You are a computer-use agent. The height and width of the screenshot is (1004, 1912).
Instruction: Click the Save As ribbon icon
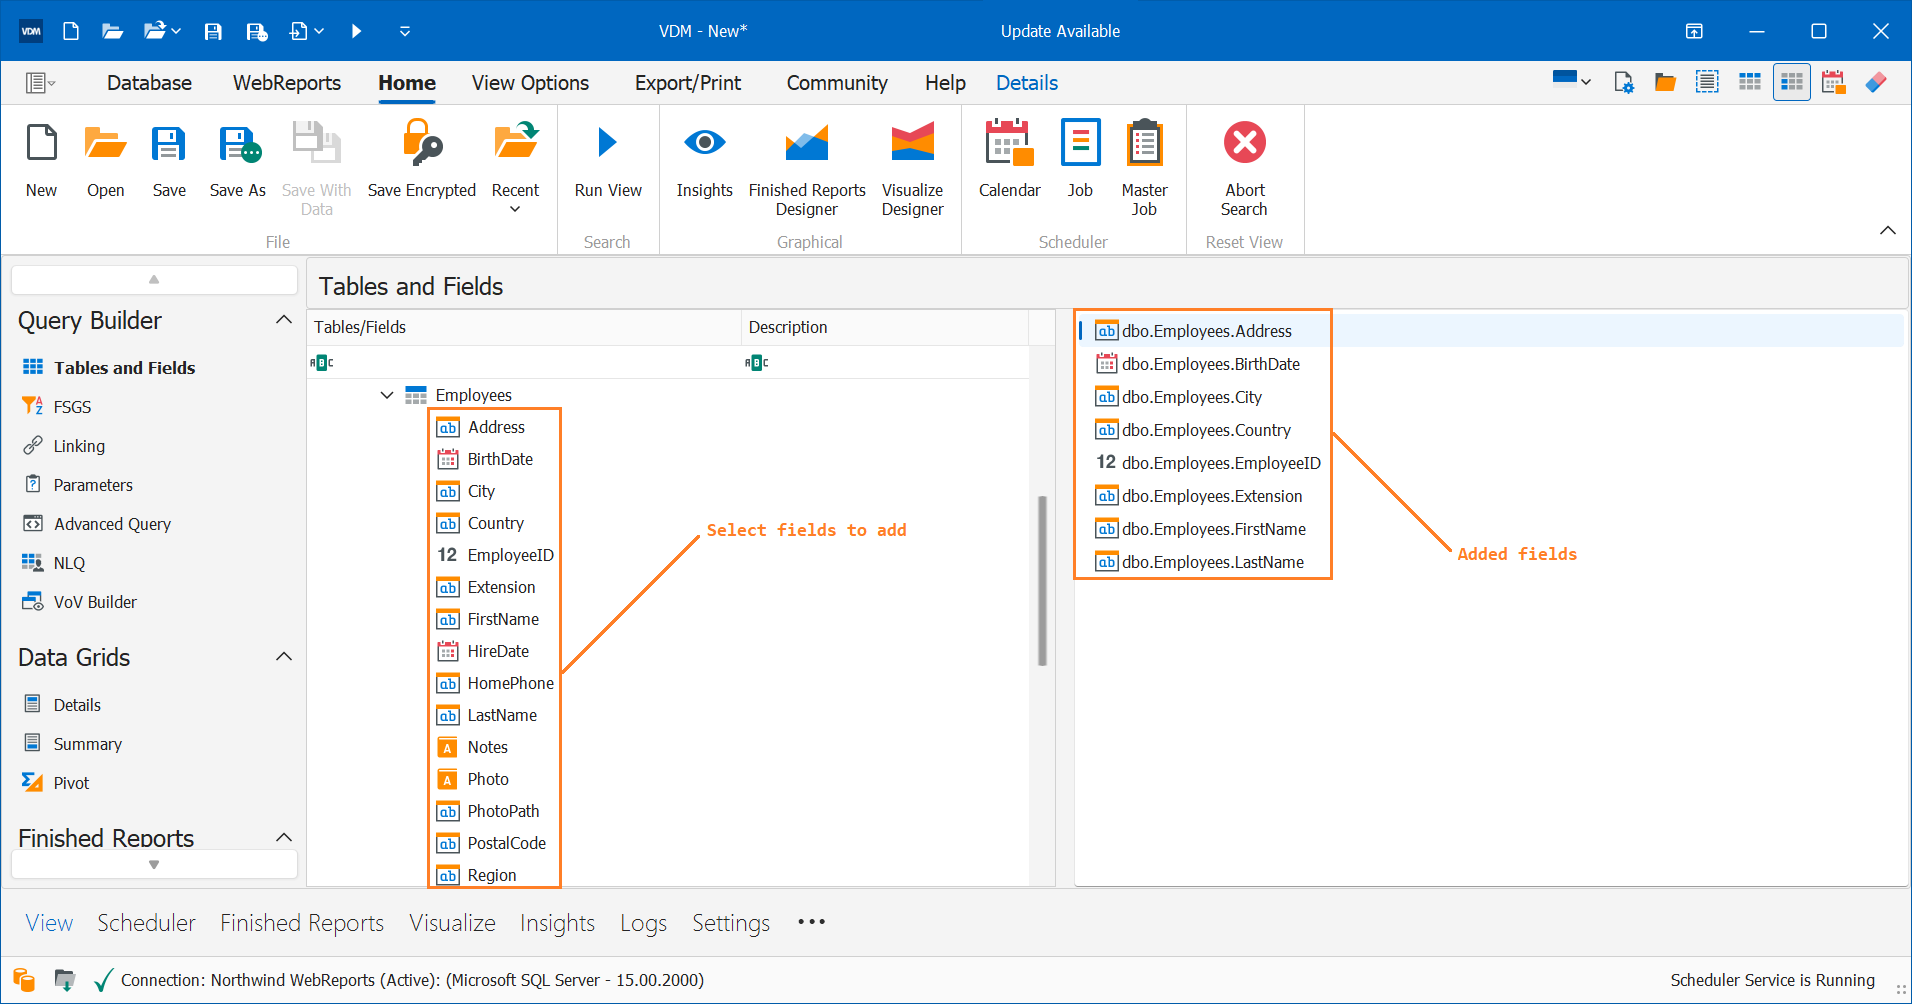coord(238,143)
